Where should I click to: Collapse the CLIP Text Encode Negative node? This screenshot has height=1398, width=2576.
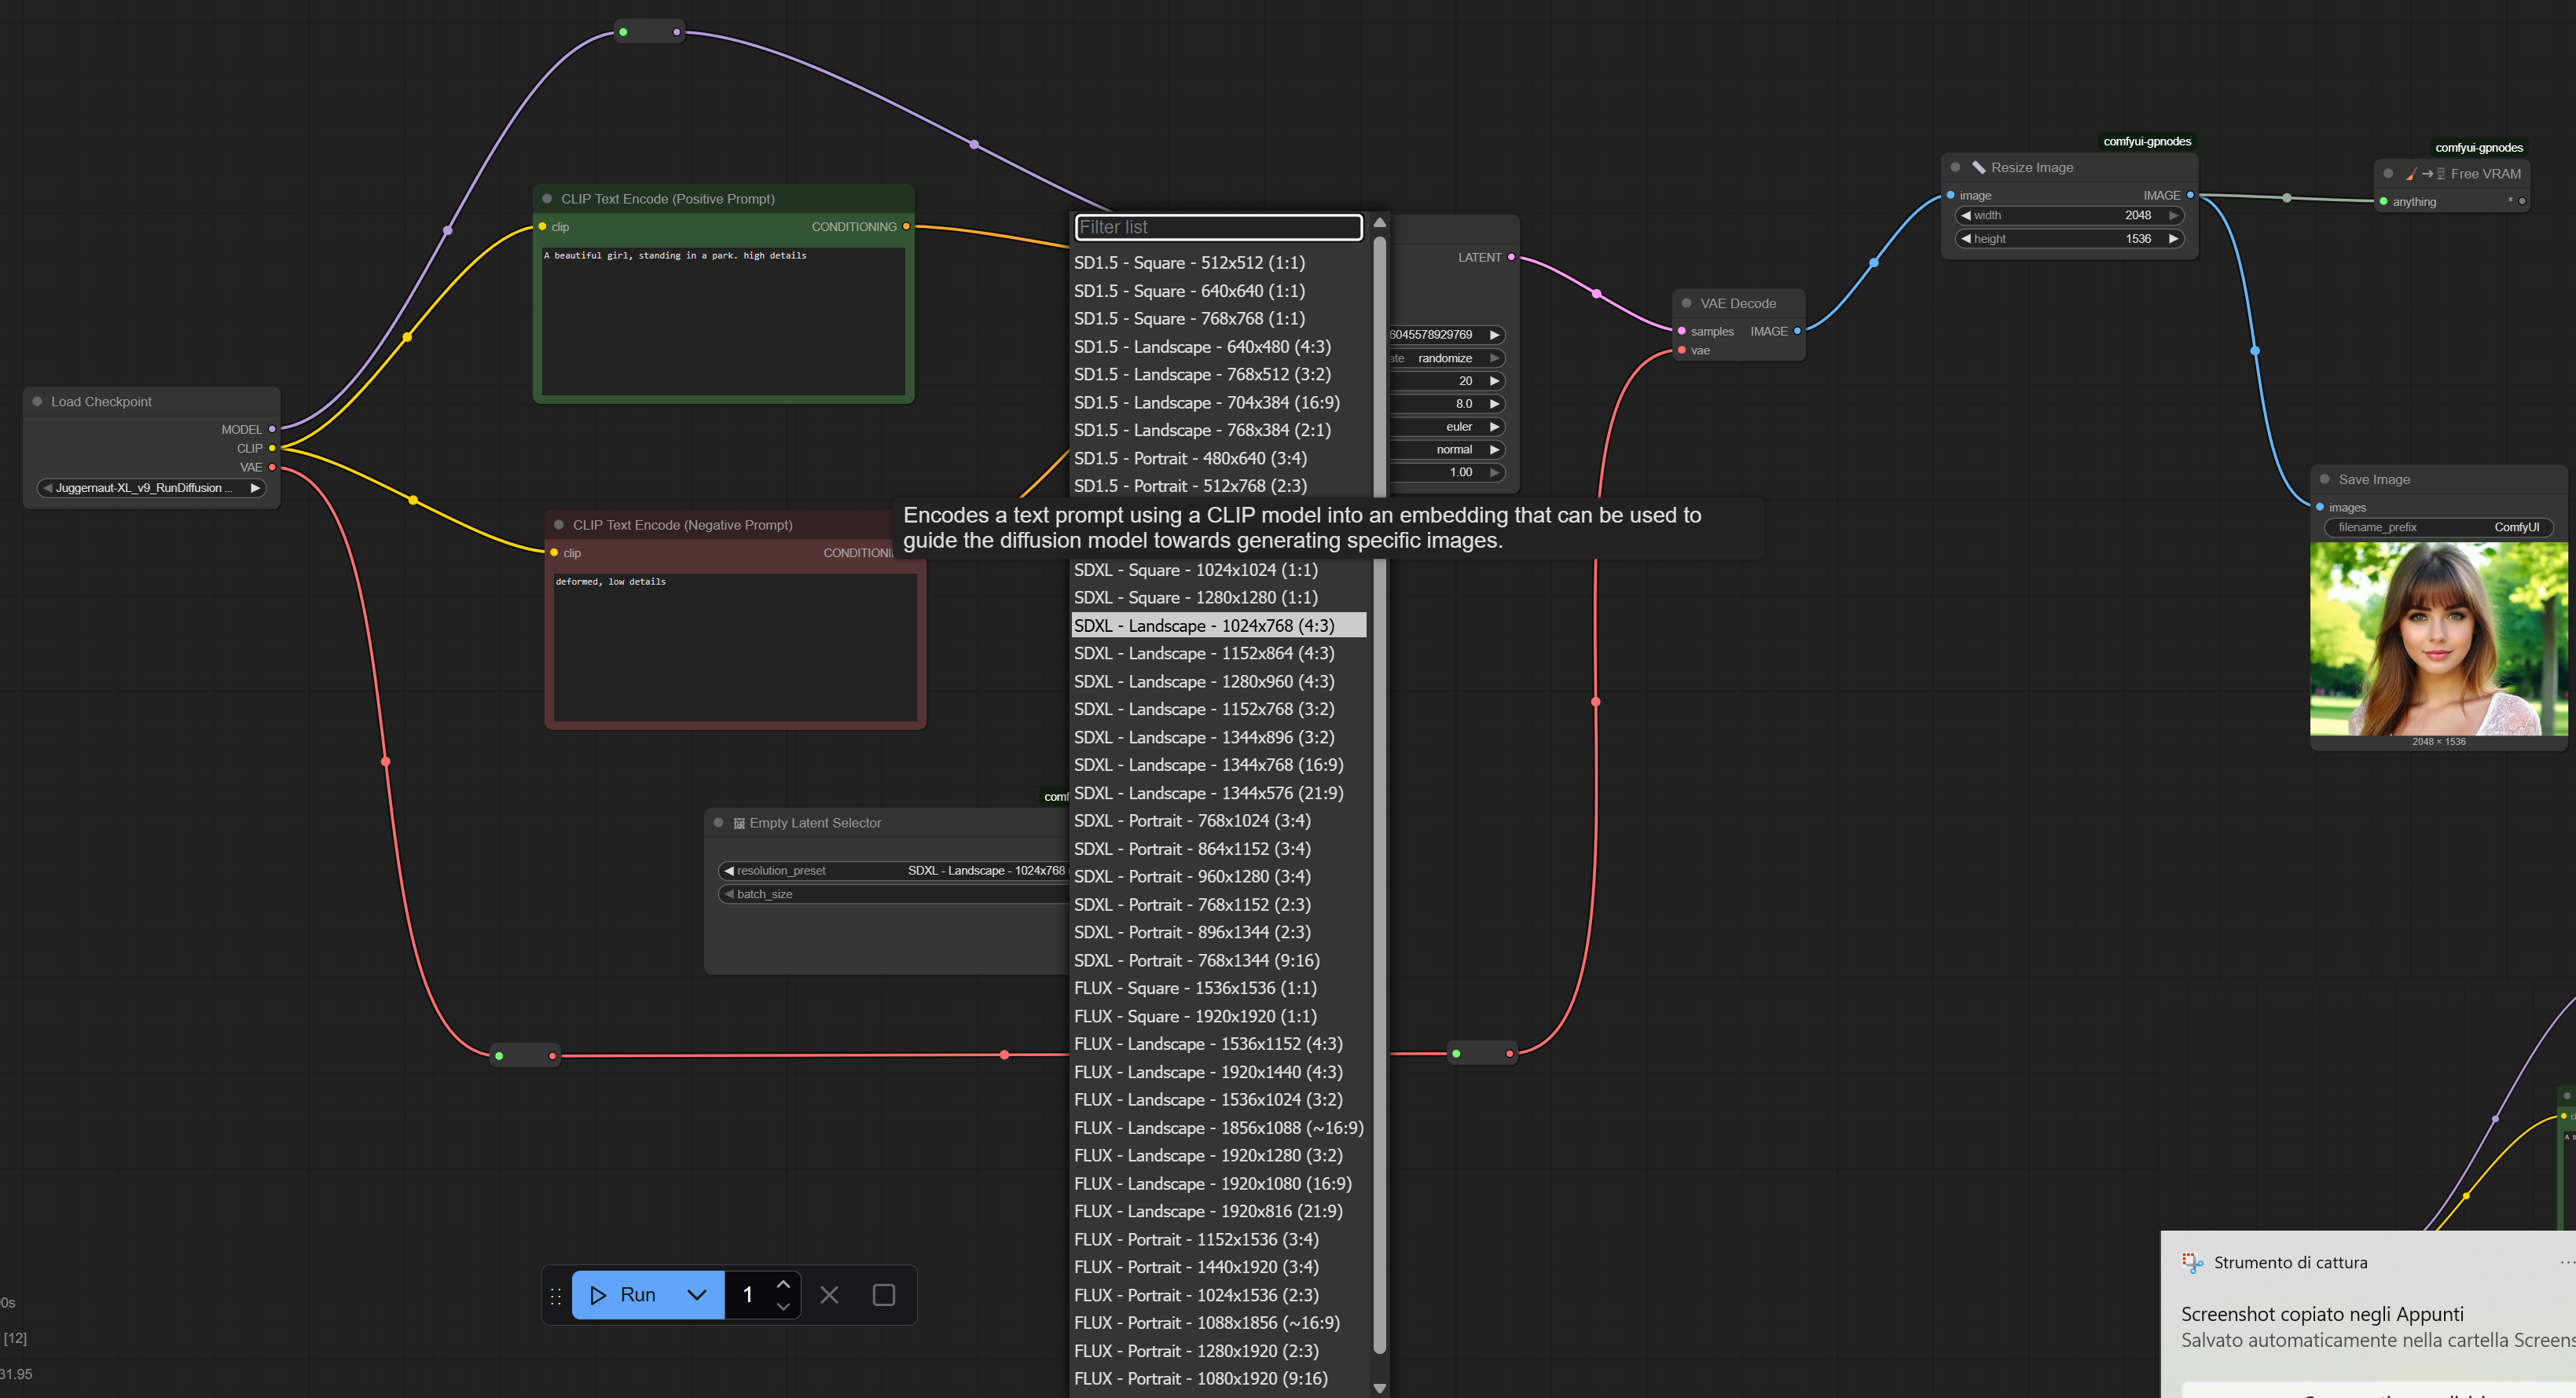(x=559, y=524)
